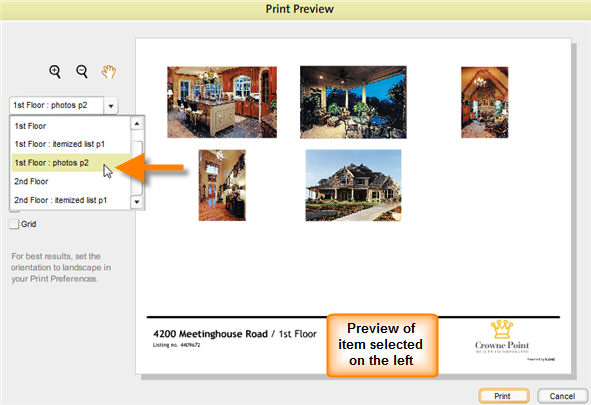Enable the Grid checkbox
This screenshot has height=405, width=591.
(14, 224)
